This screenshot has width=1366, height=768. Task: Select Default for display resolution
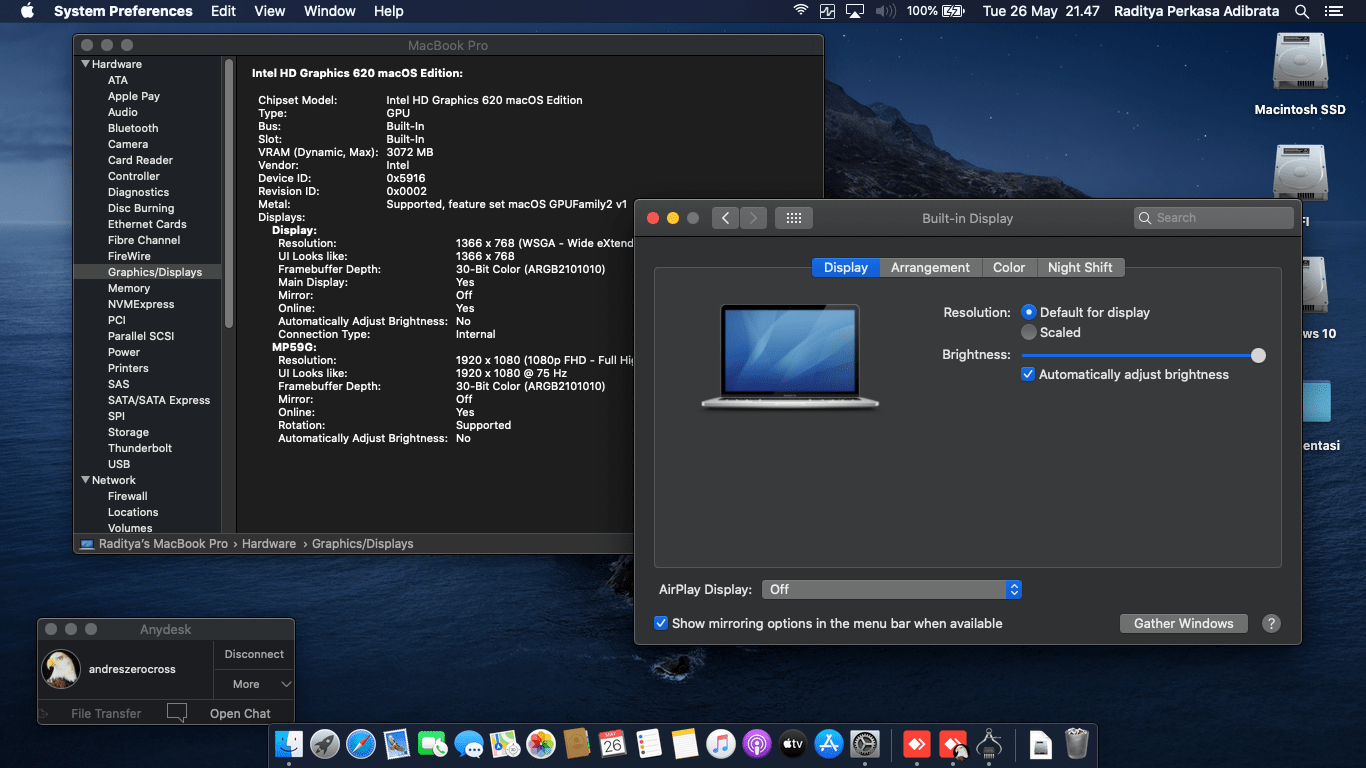(1029, 312)
